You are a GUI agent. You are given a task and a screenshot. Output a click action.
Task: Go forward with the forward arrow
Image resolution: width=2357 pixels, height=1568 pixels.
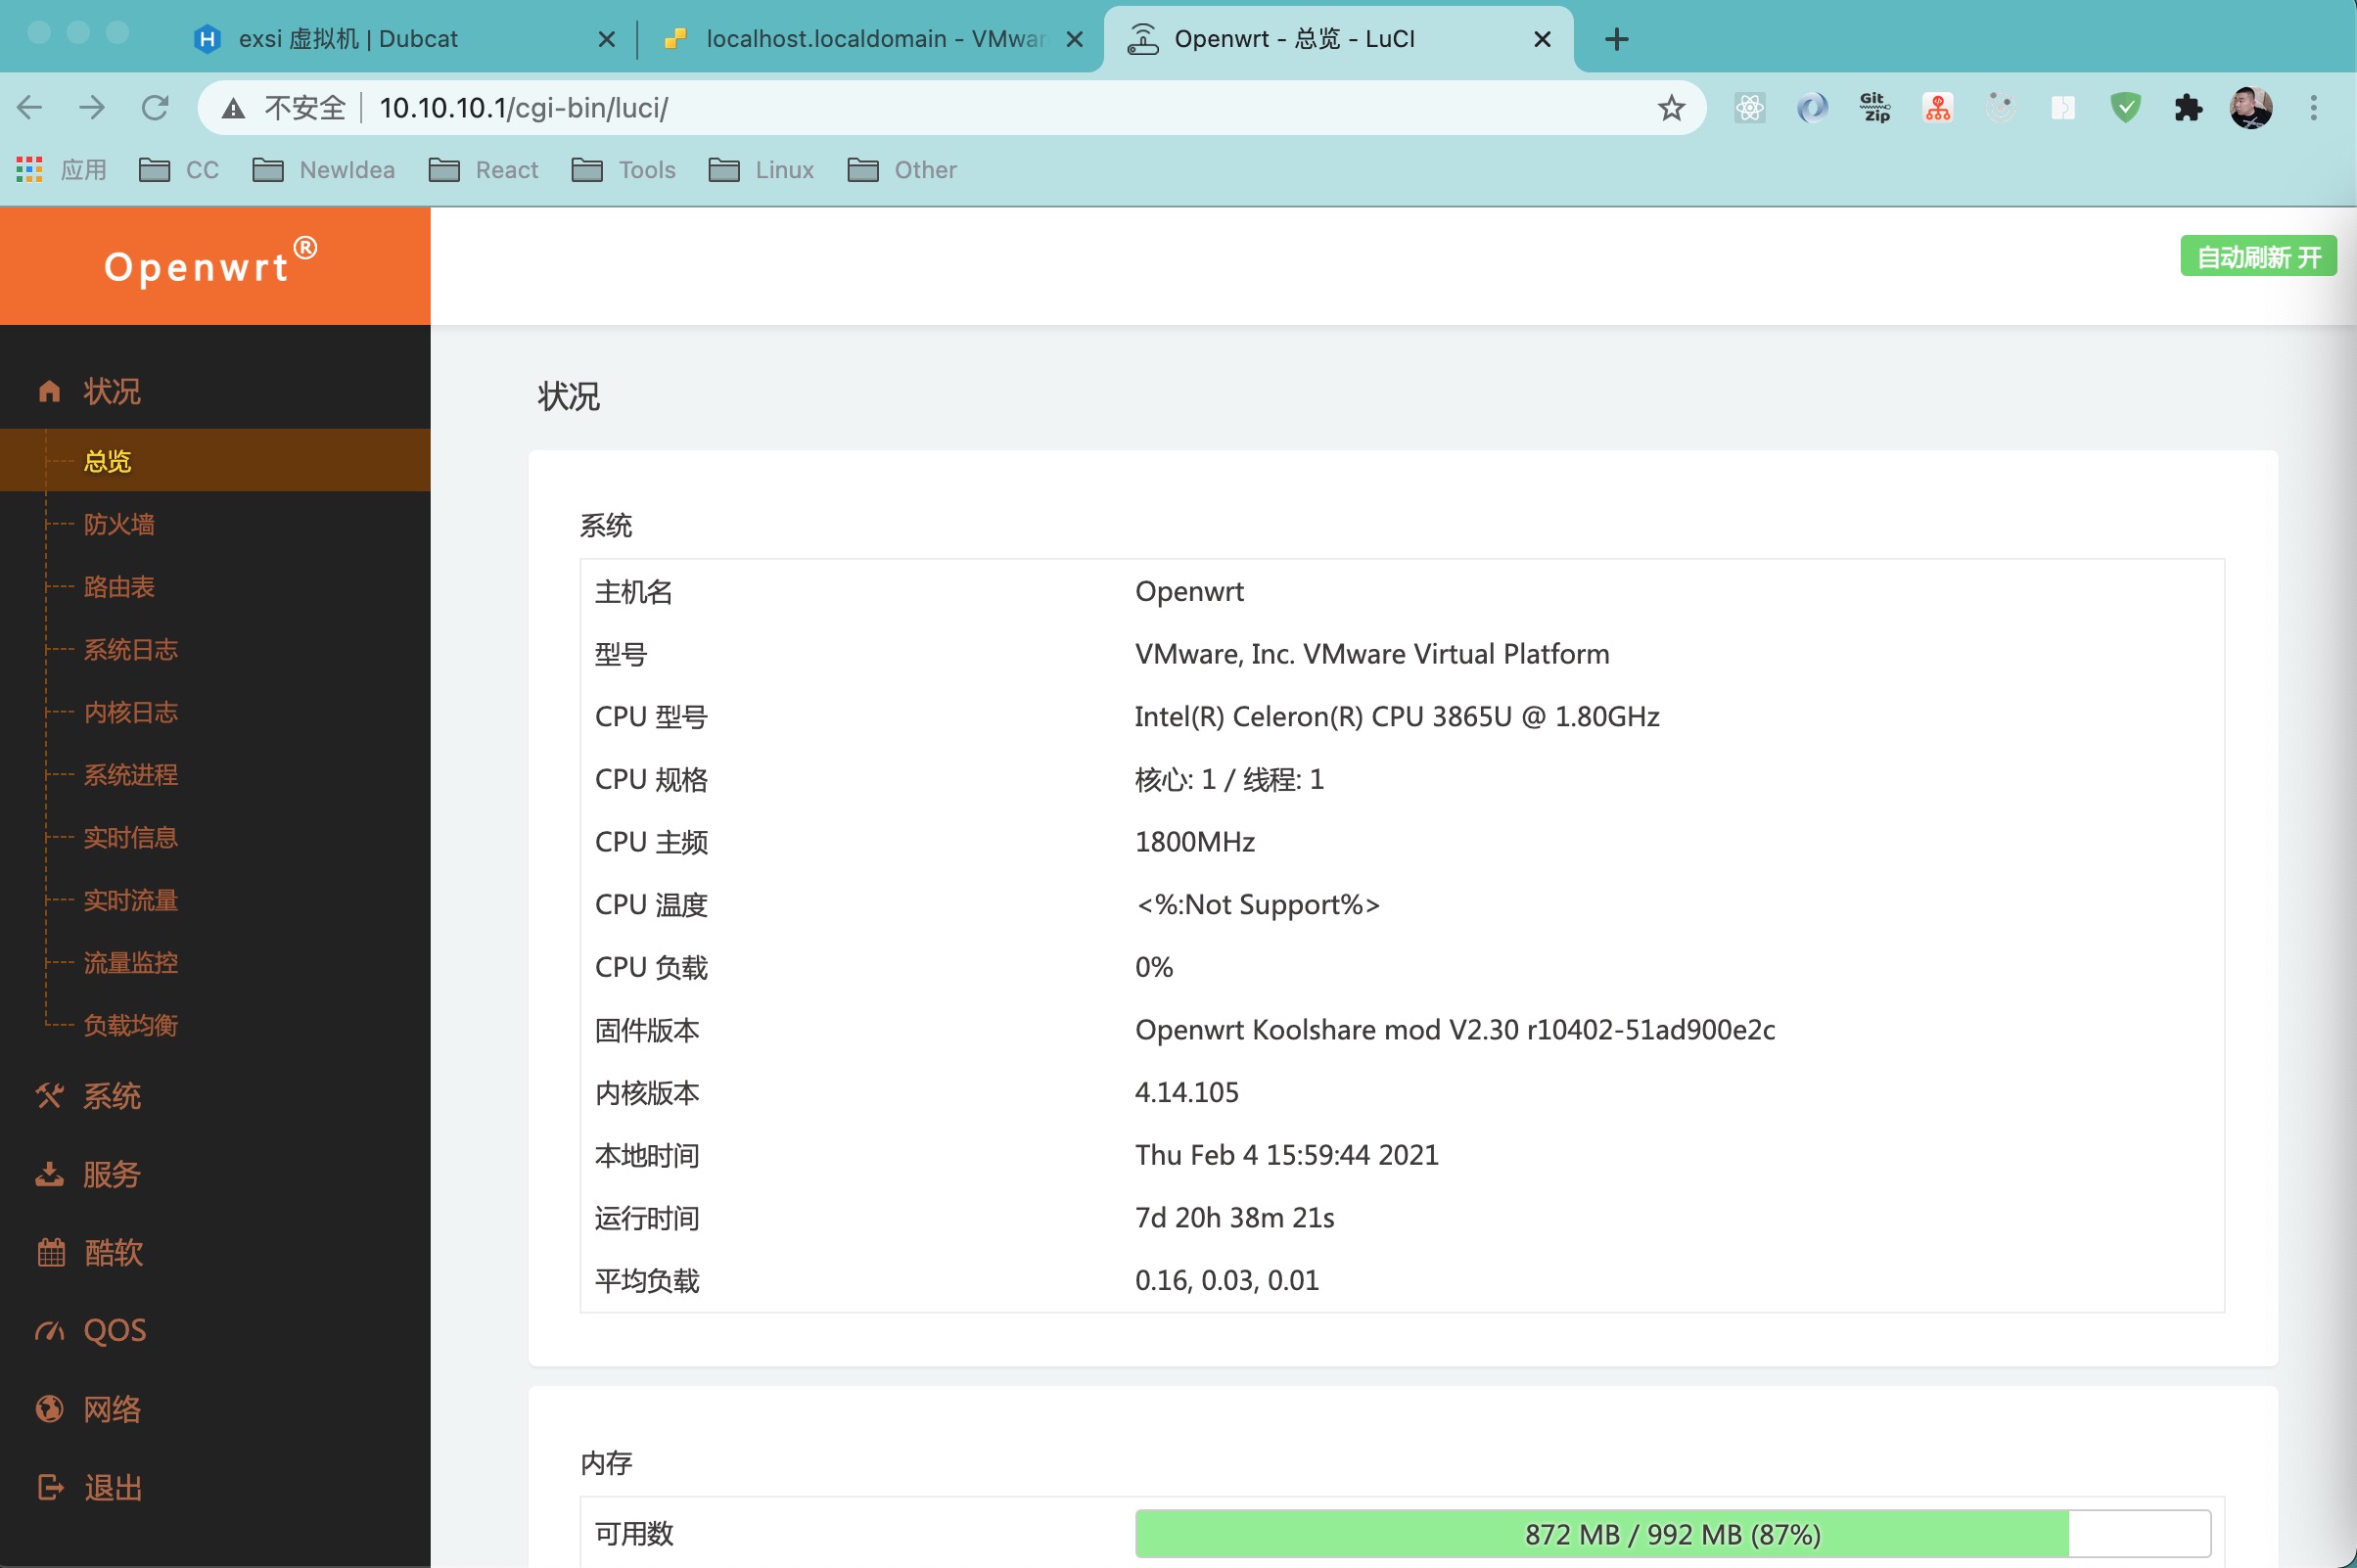point(92,107)
